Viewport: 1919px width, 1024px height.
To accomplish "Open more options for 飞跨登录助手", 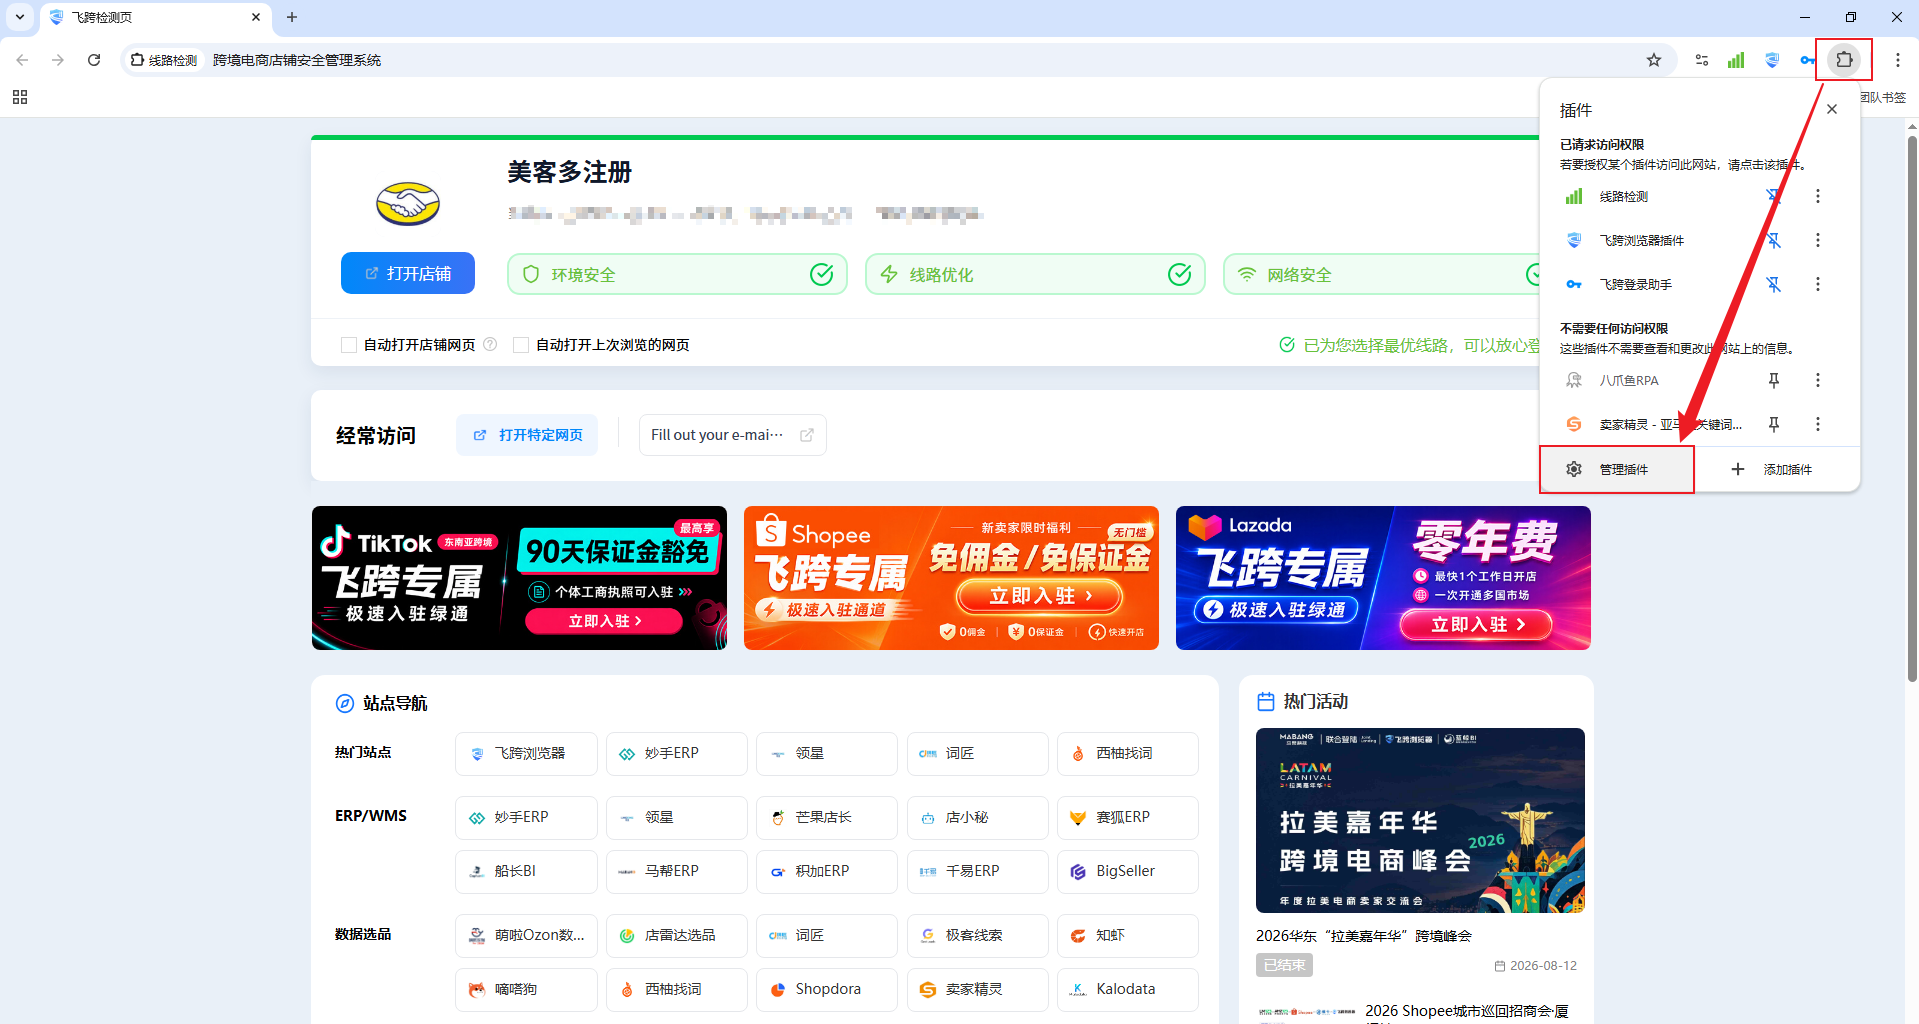I will 1818,285.
